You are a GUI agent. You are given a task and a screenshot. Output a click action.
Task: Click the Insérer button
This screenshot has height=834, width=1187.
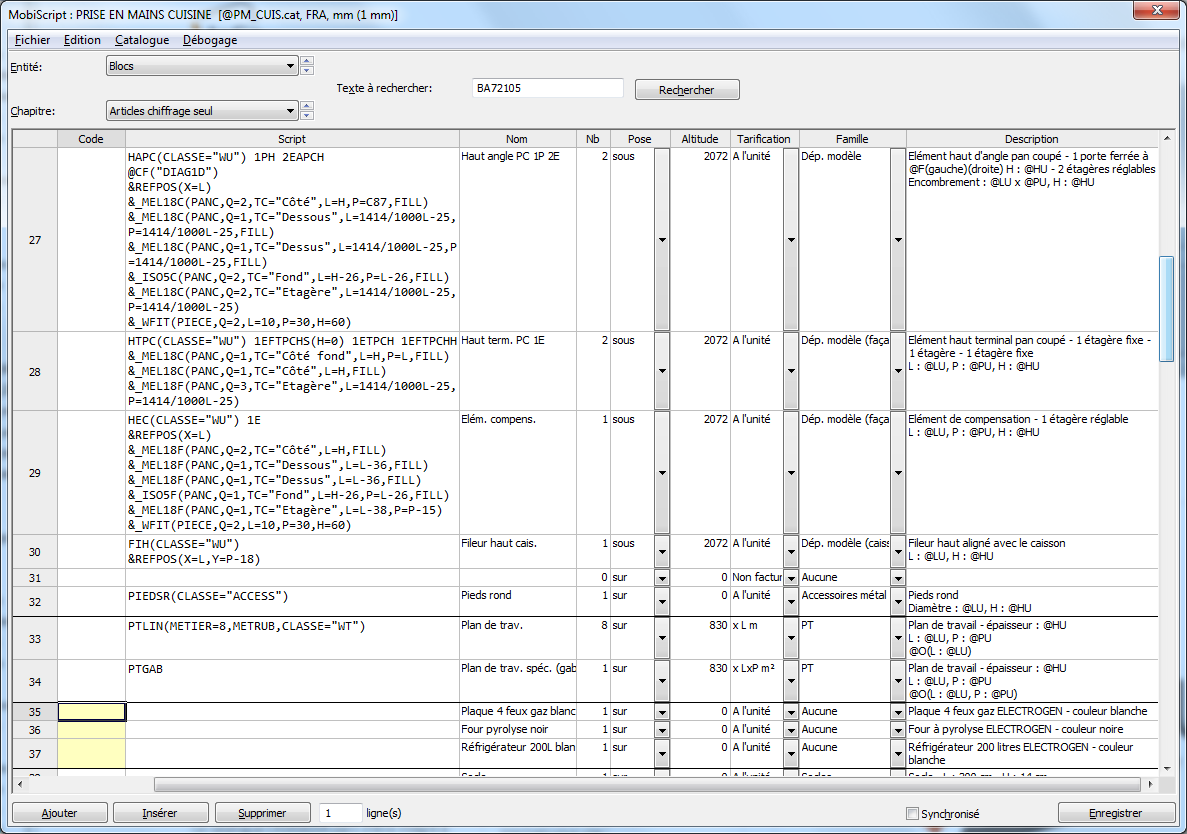pyautogui.click(x=160, y=813)
